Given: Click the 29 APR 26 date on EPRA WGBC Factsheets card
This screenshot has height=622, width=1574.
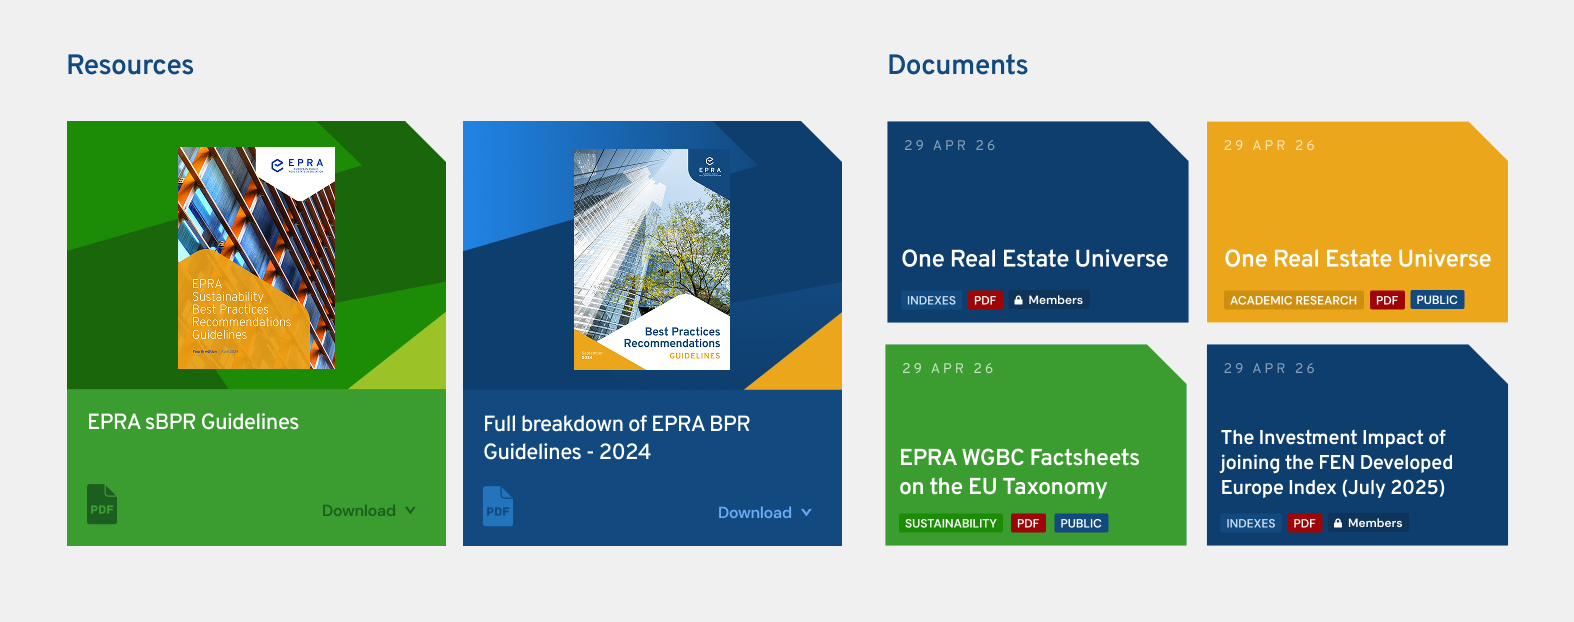Looking at the screenshot, I should point(948,368).
